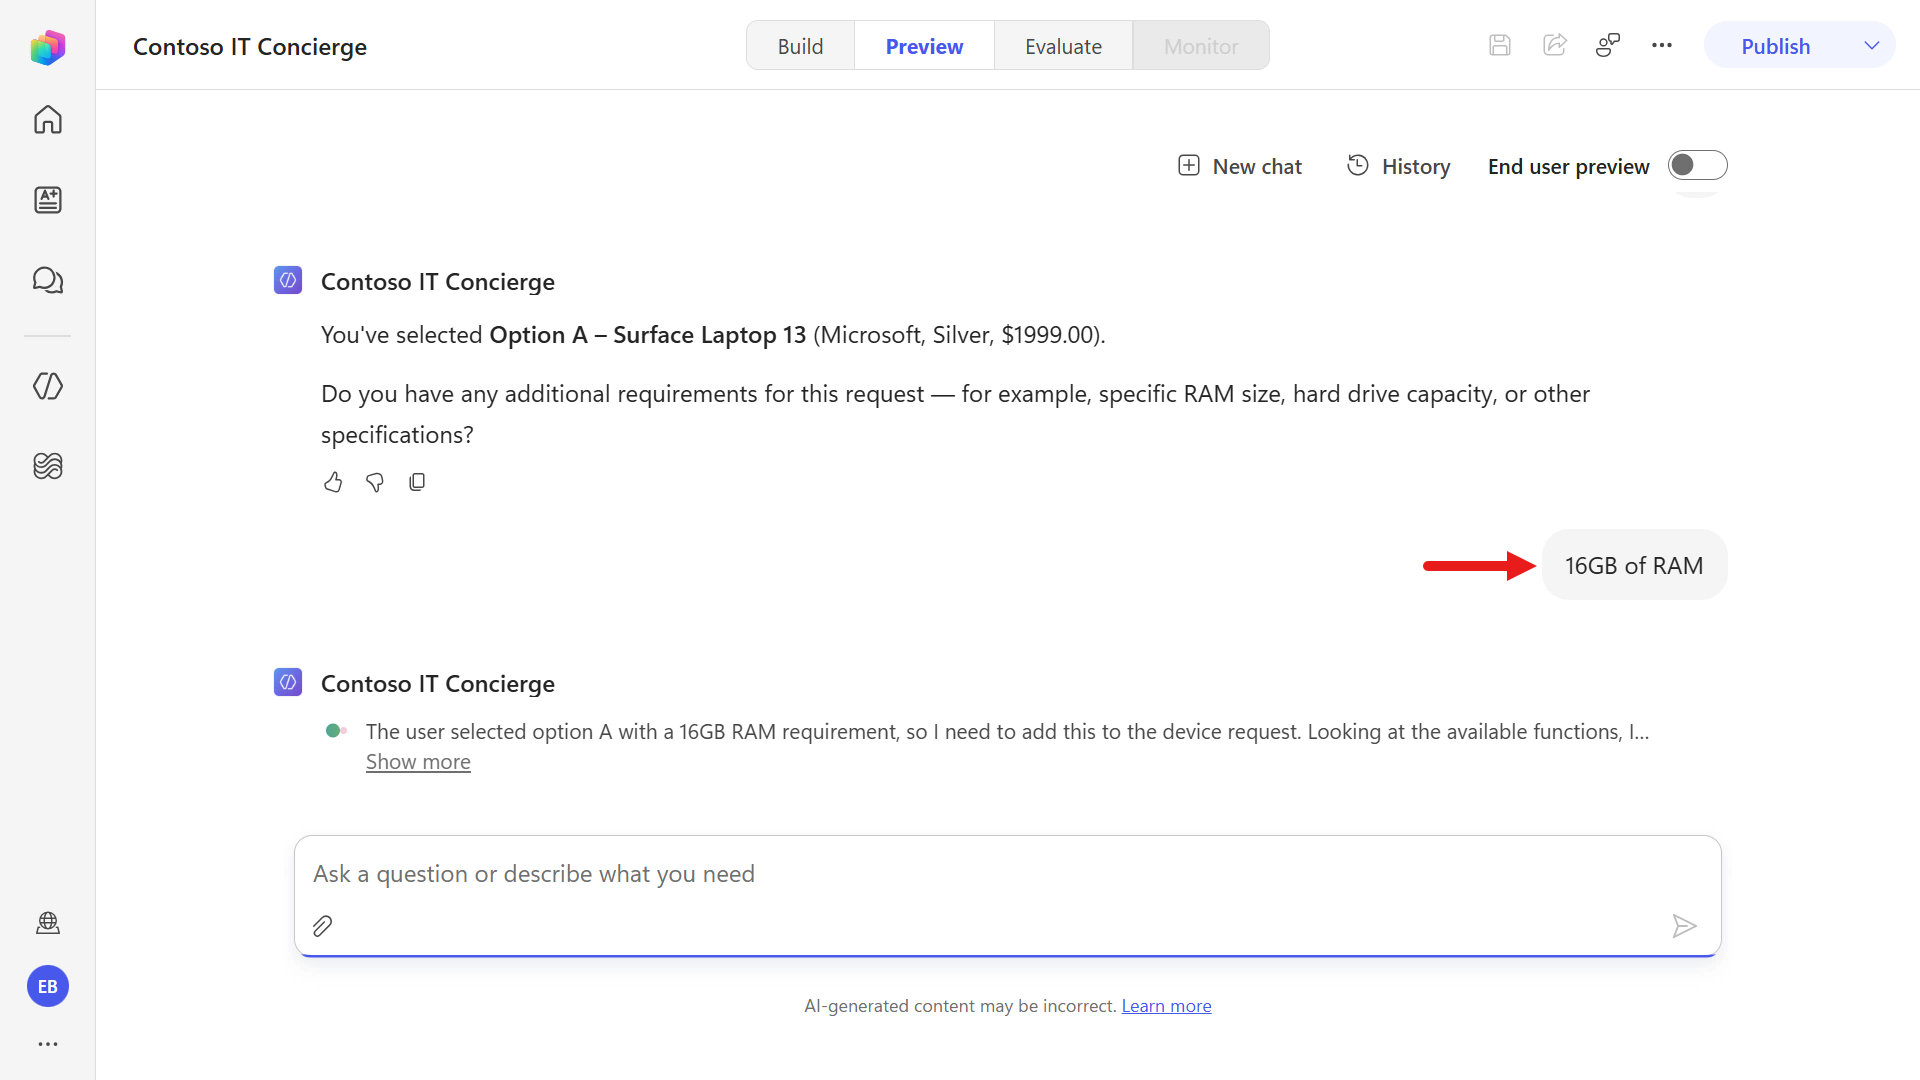
Task: Click the Option A Surface Laptop 13 text
Action: tap(648, 335)
